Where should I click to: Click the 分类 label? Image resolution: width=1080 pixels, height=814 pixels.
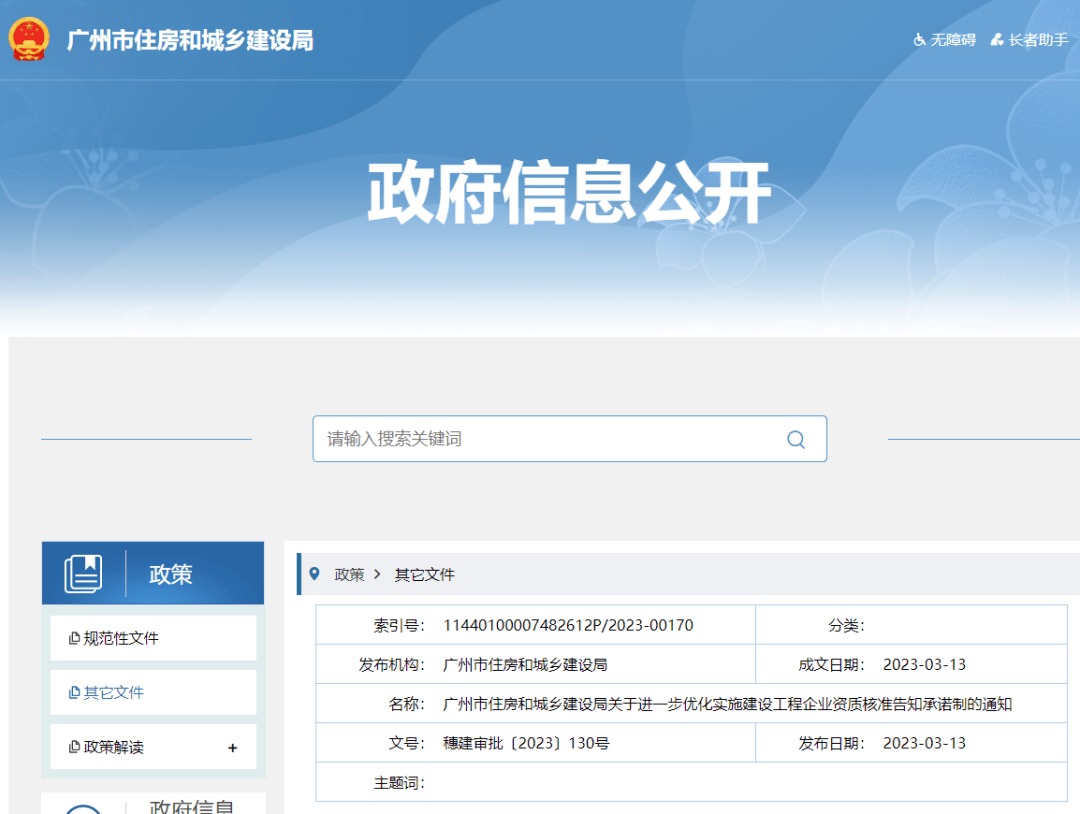click(846, 625)
